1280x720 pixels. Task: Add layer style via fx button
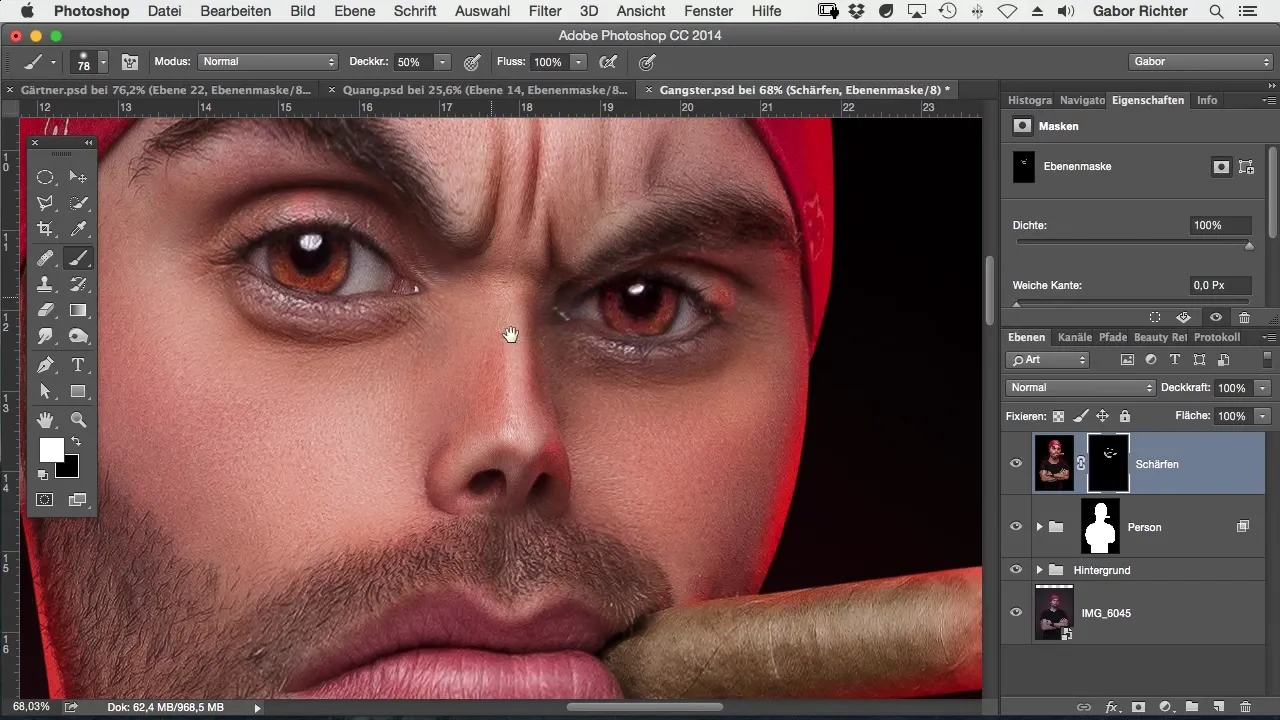click(x=1112, y=707)
